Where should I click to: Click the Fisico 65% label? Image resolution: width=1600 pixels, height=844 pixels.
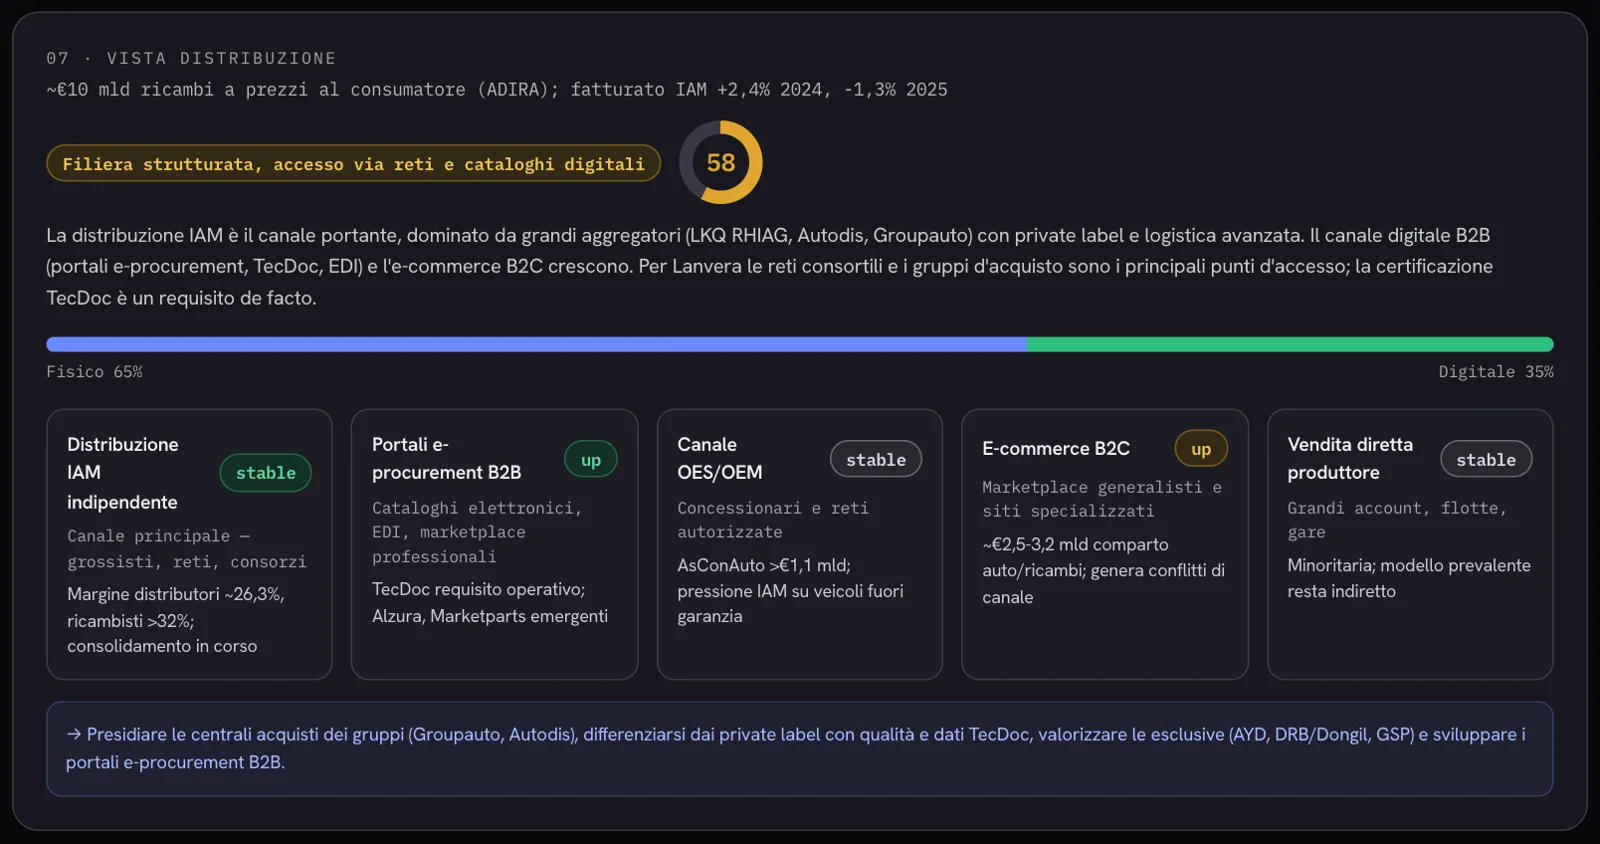(x=94, y=372)
